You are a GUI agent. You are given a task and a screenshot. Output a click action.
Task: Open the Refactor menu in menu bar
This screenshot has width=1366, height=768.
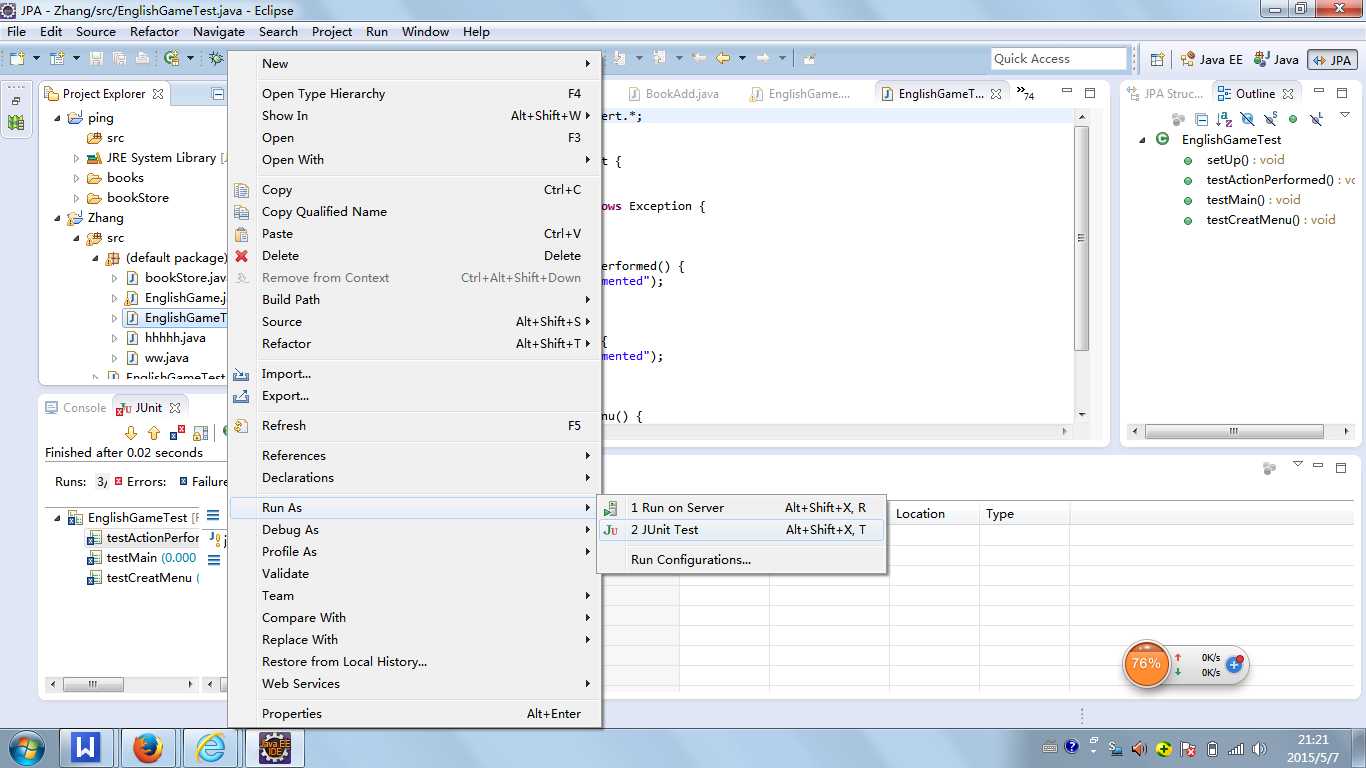coord(154,32)
